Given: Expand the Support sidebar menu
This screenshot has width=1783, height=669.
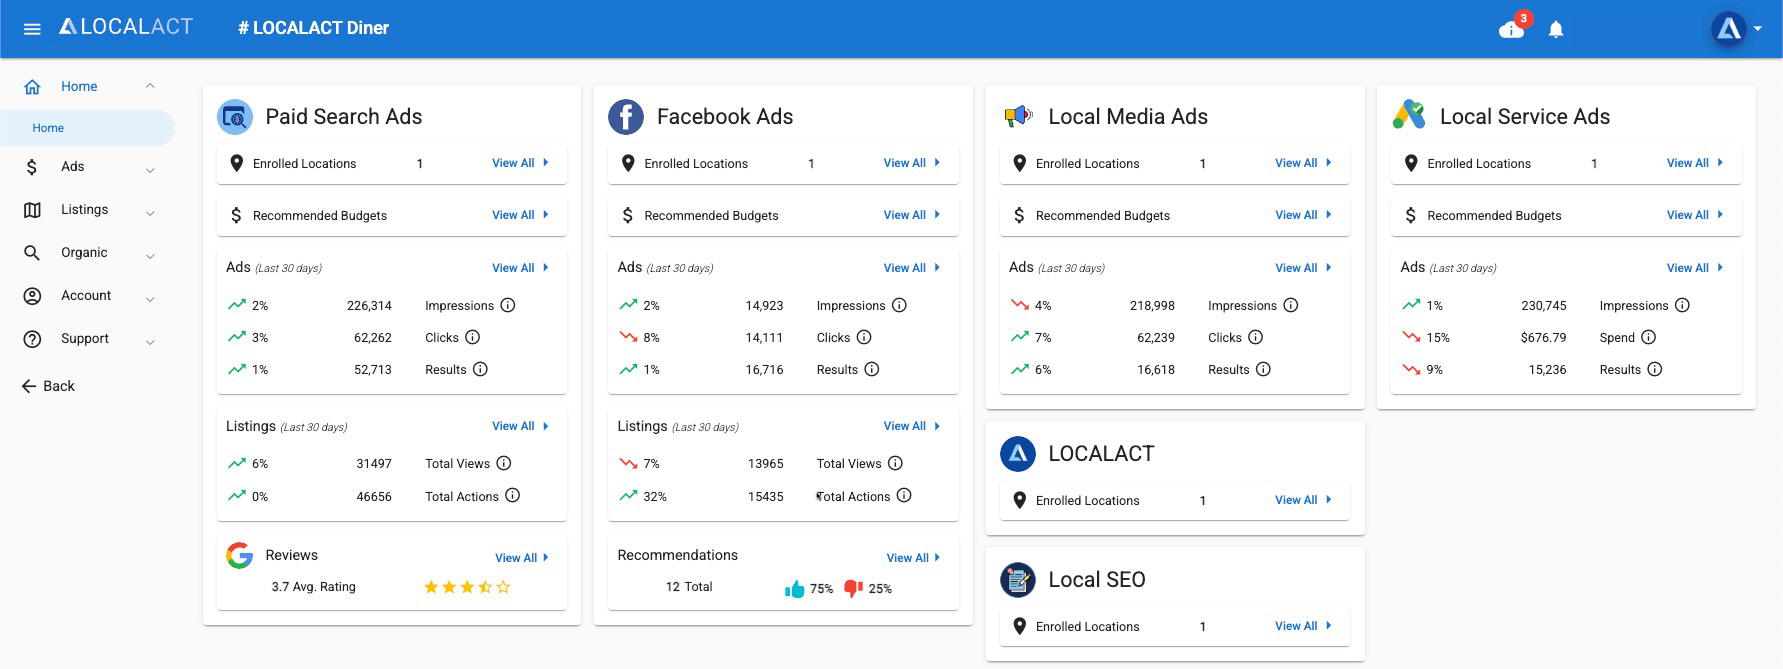Looking at the screenshot, I should (150, 342).
